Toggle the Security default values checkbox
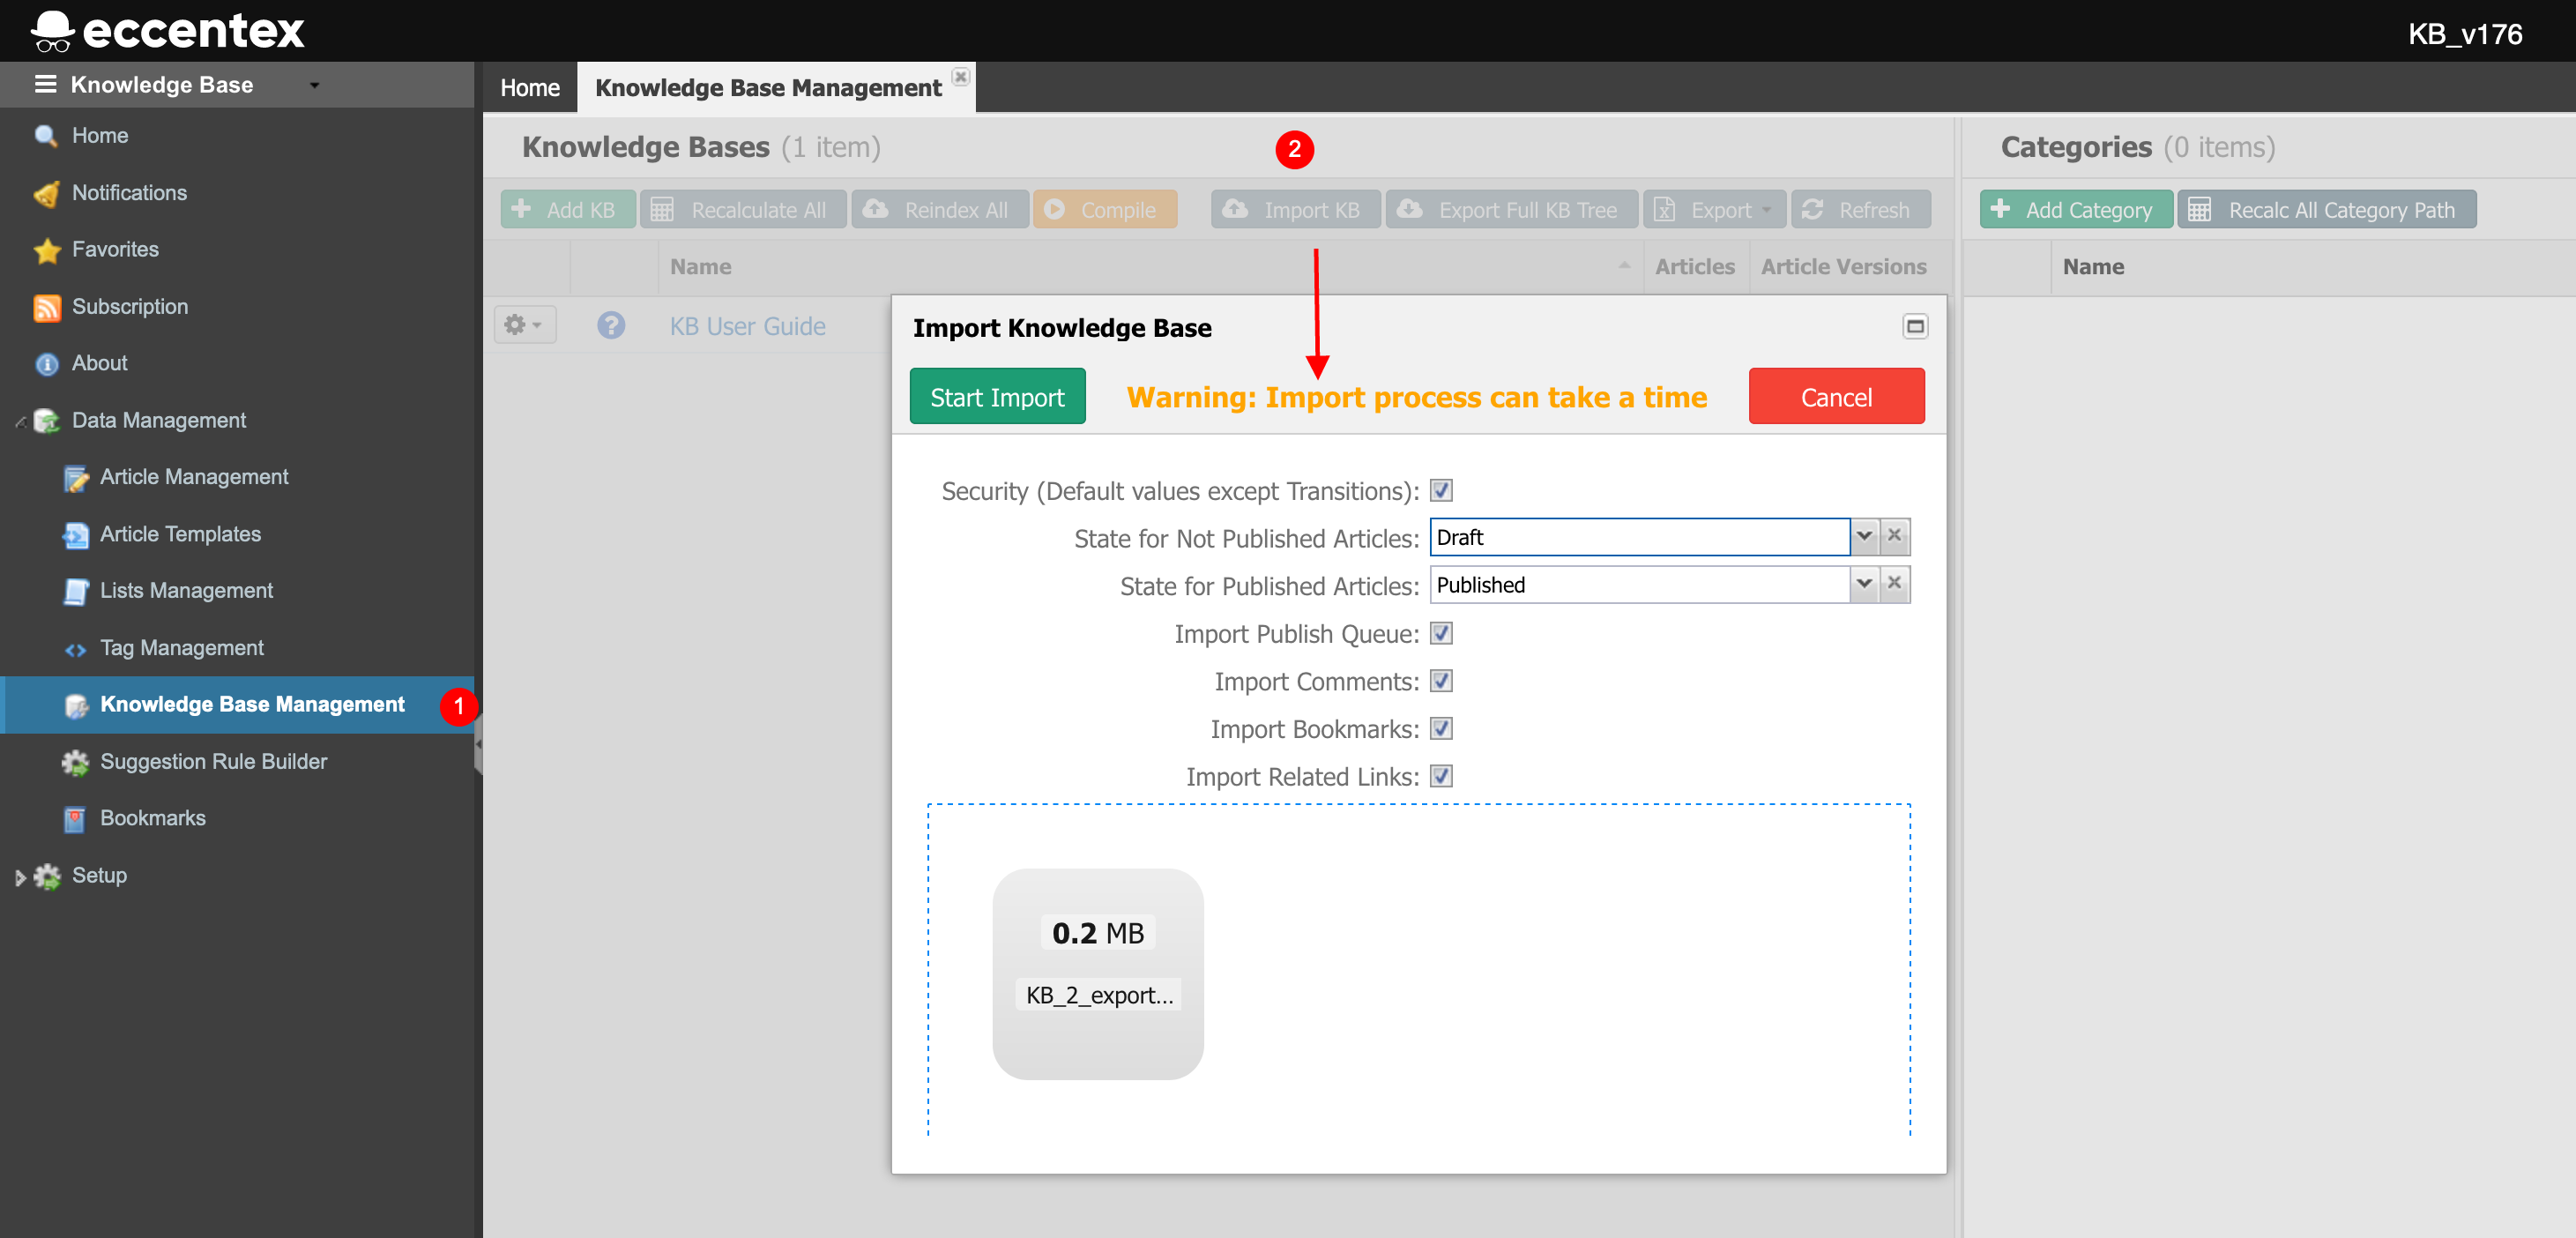Viewport: 2576px width, 1238px height. click(x=1440, y=491)
